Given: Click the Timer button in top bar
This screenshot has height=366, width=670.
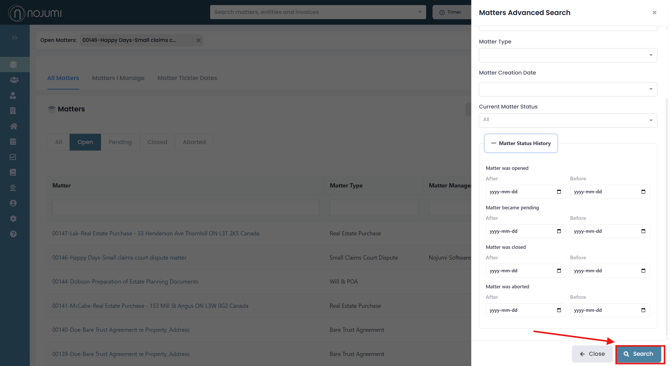Looking at the screenshot, I should click(x=451, y=12).
